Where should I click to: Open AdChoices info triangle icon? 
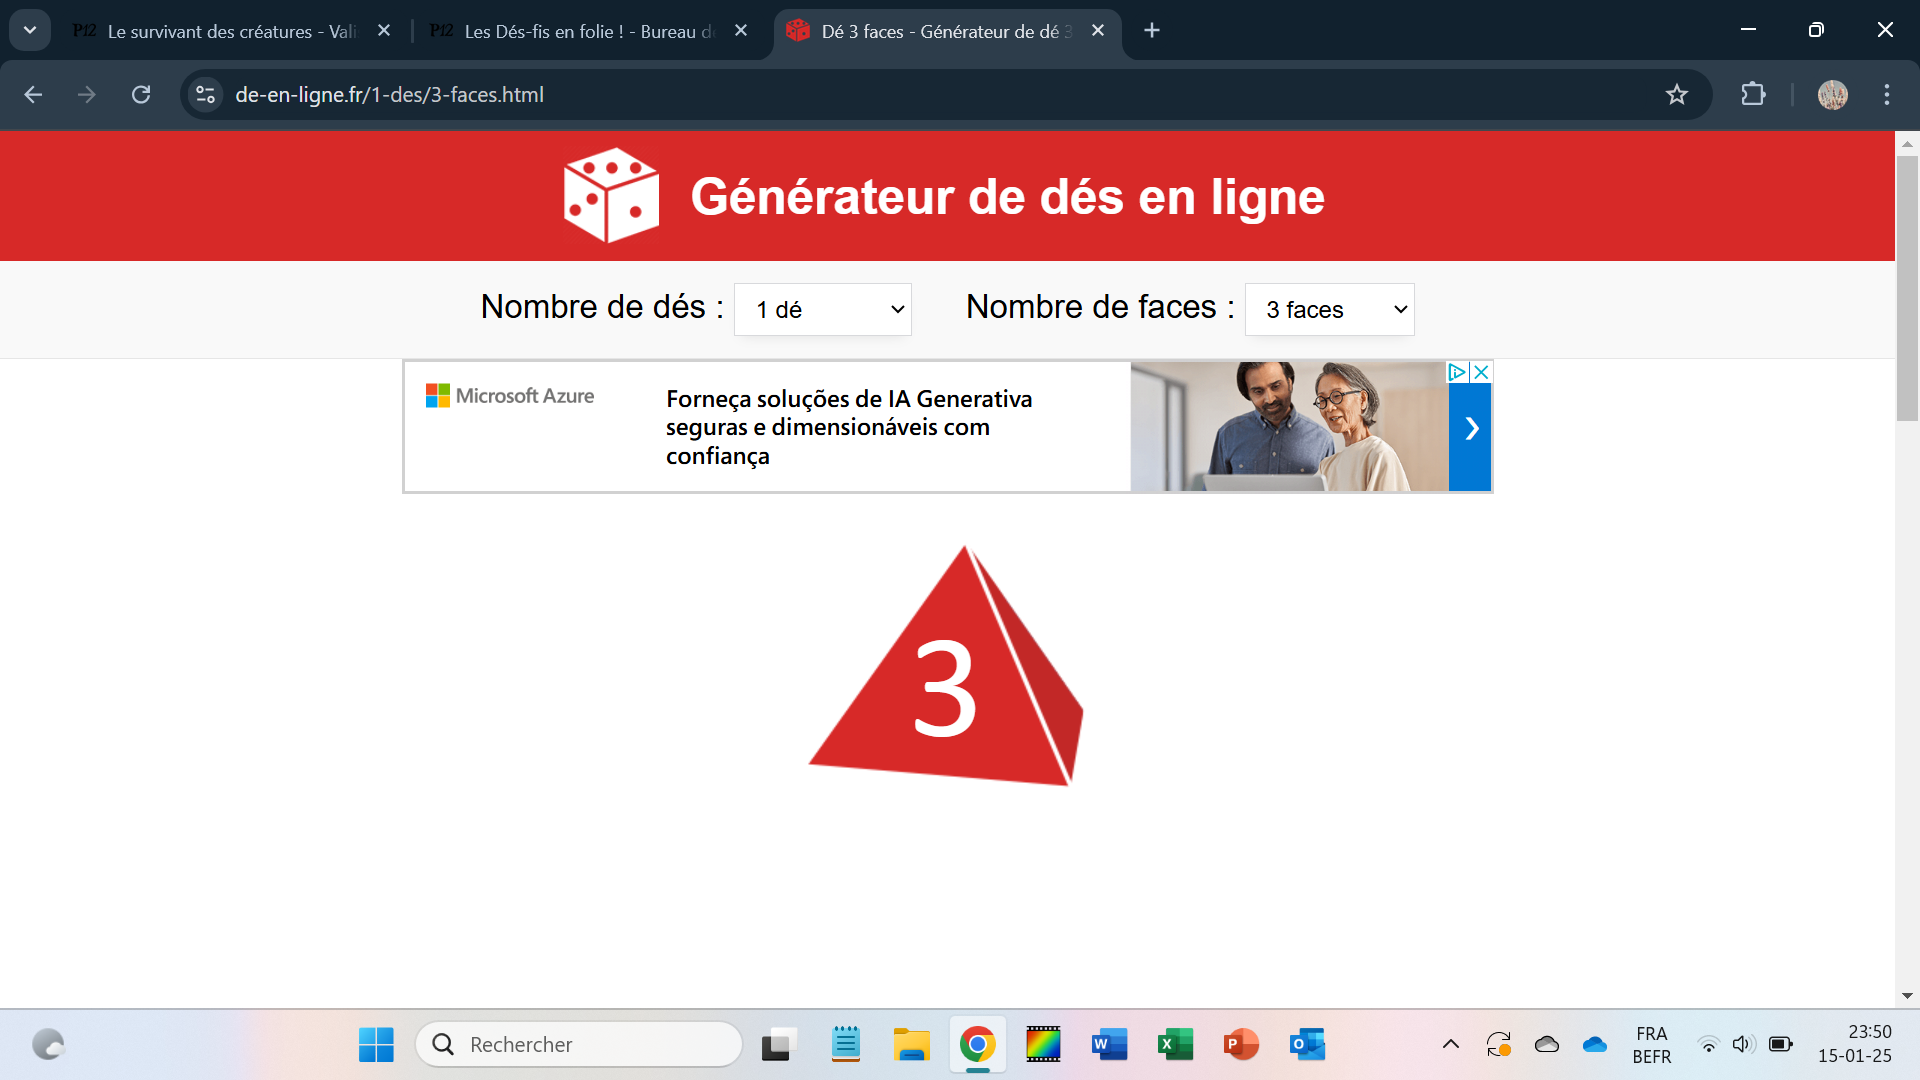[x=1458, y=372]
